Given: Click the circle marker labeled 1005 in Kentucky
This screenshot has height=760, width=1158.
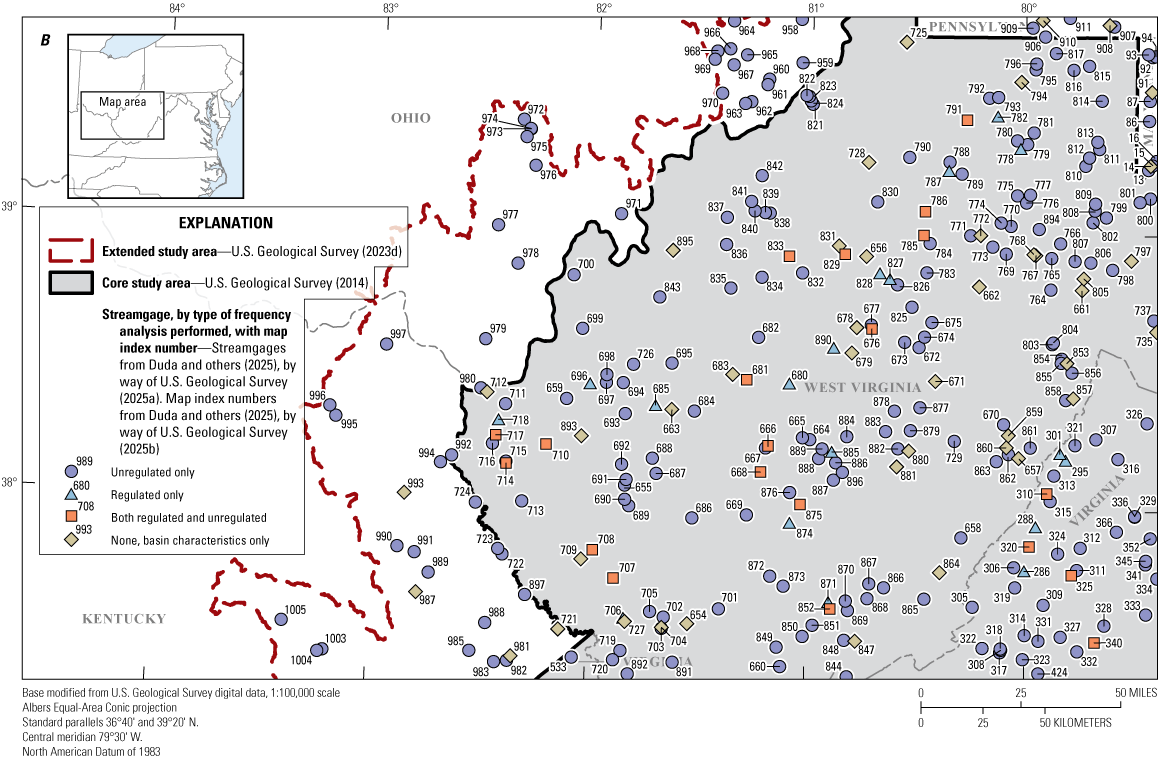Looking at the screenshot, I should (x=281, y=619).
